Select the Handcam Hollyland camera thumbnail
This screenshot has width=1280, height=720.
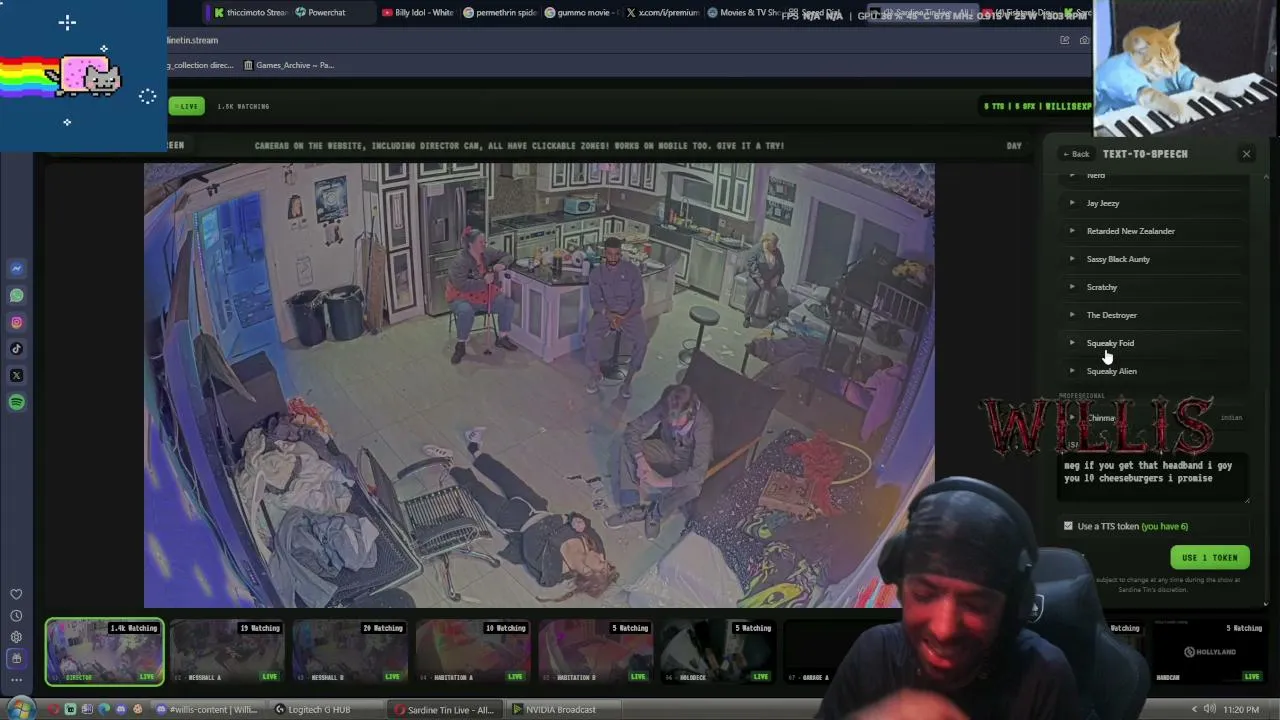pos(1209,652)
